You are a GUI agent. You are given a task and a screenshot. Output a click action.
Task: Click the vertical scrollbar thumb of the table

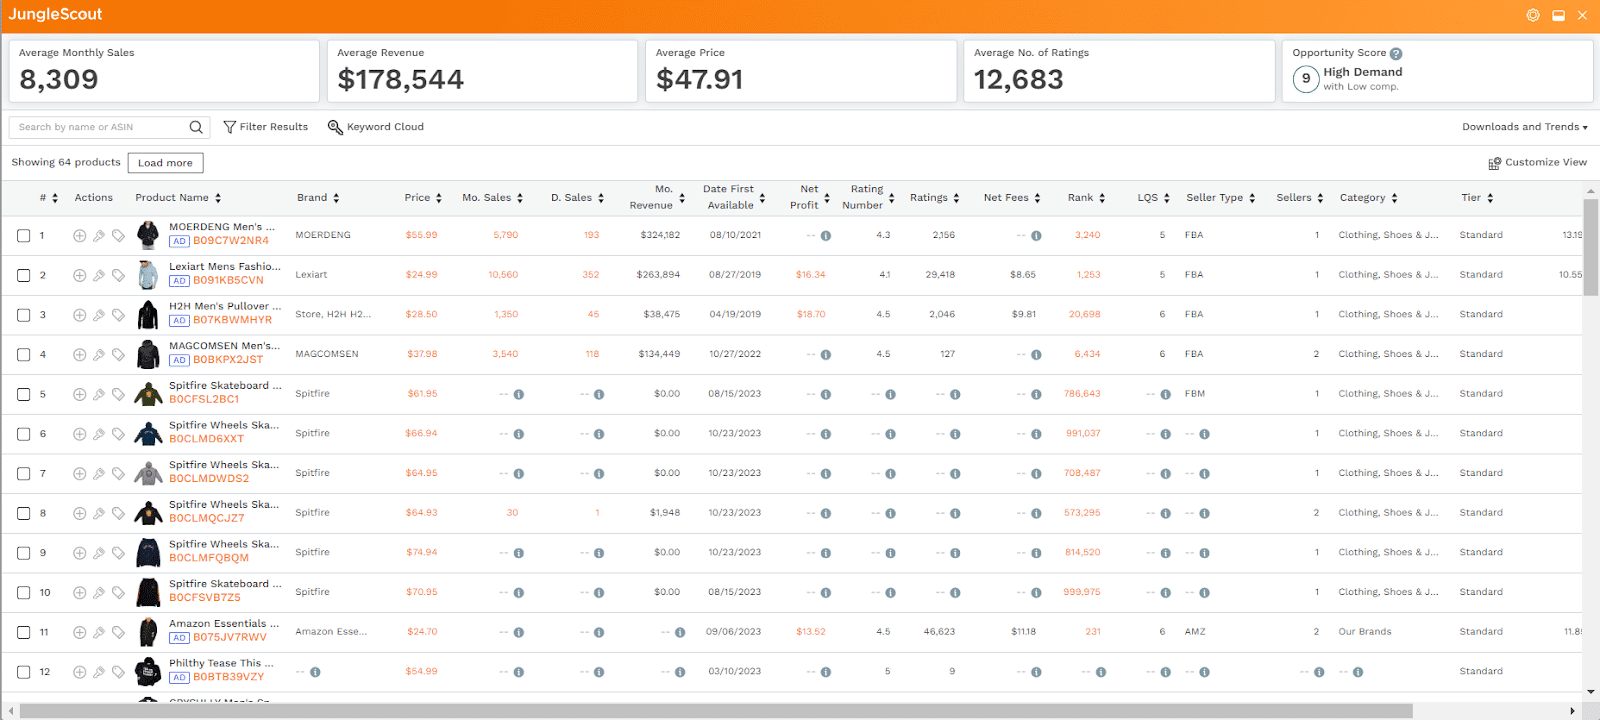1590,248
